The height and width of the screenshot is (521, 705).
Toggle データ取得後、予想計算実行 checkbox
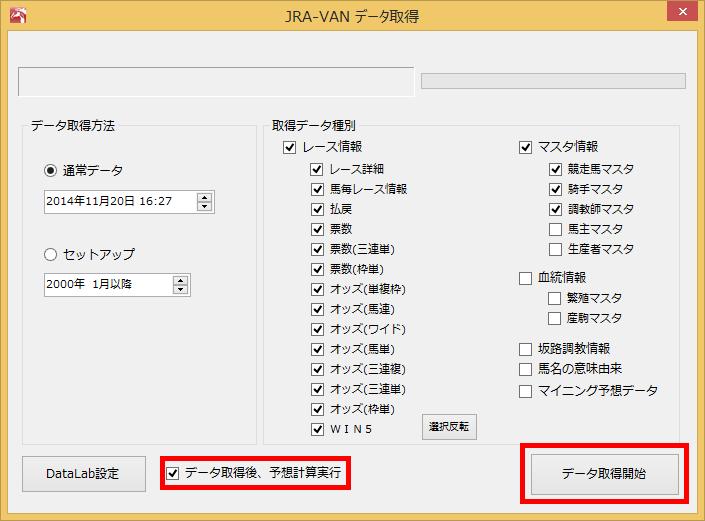pos(173,473)
